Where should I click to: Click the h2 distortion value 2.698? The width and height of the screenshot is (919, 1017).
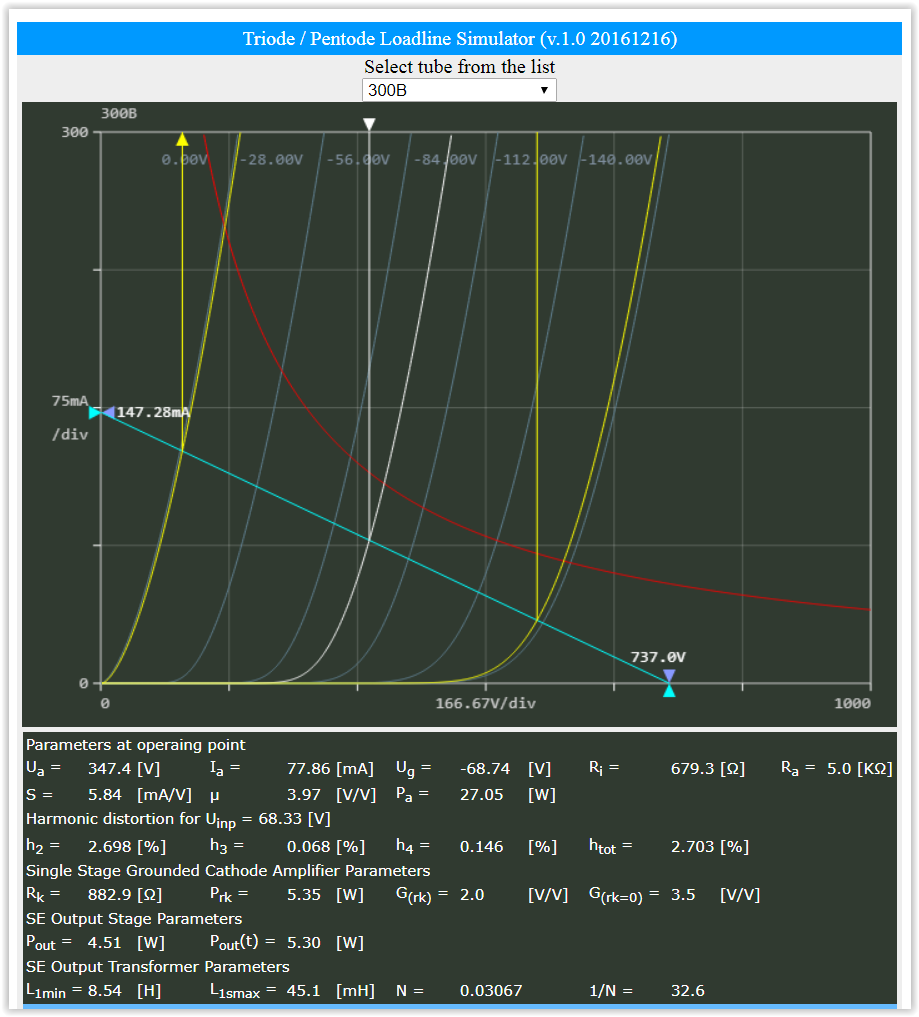click(110, 846)
